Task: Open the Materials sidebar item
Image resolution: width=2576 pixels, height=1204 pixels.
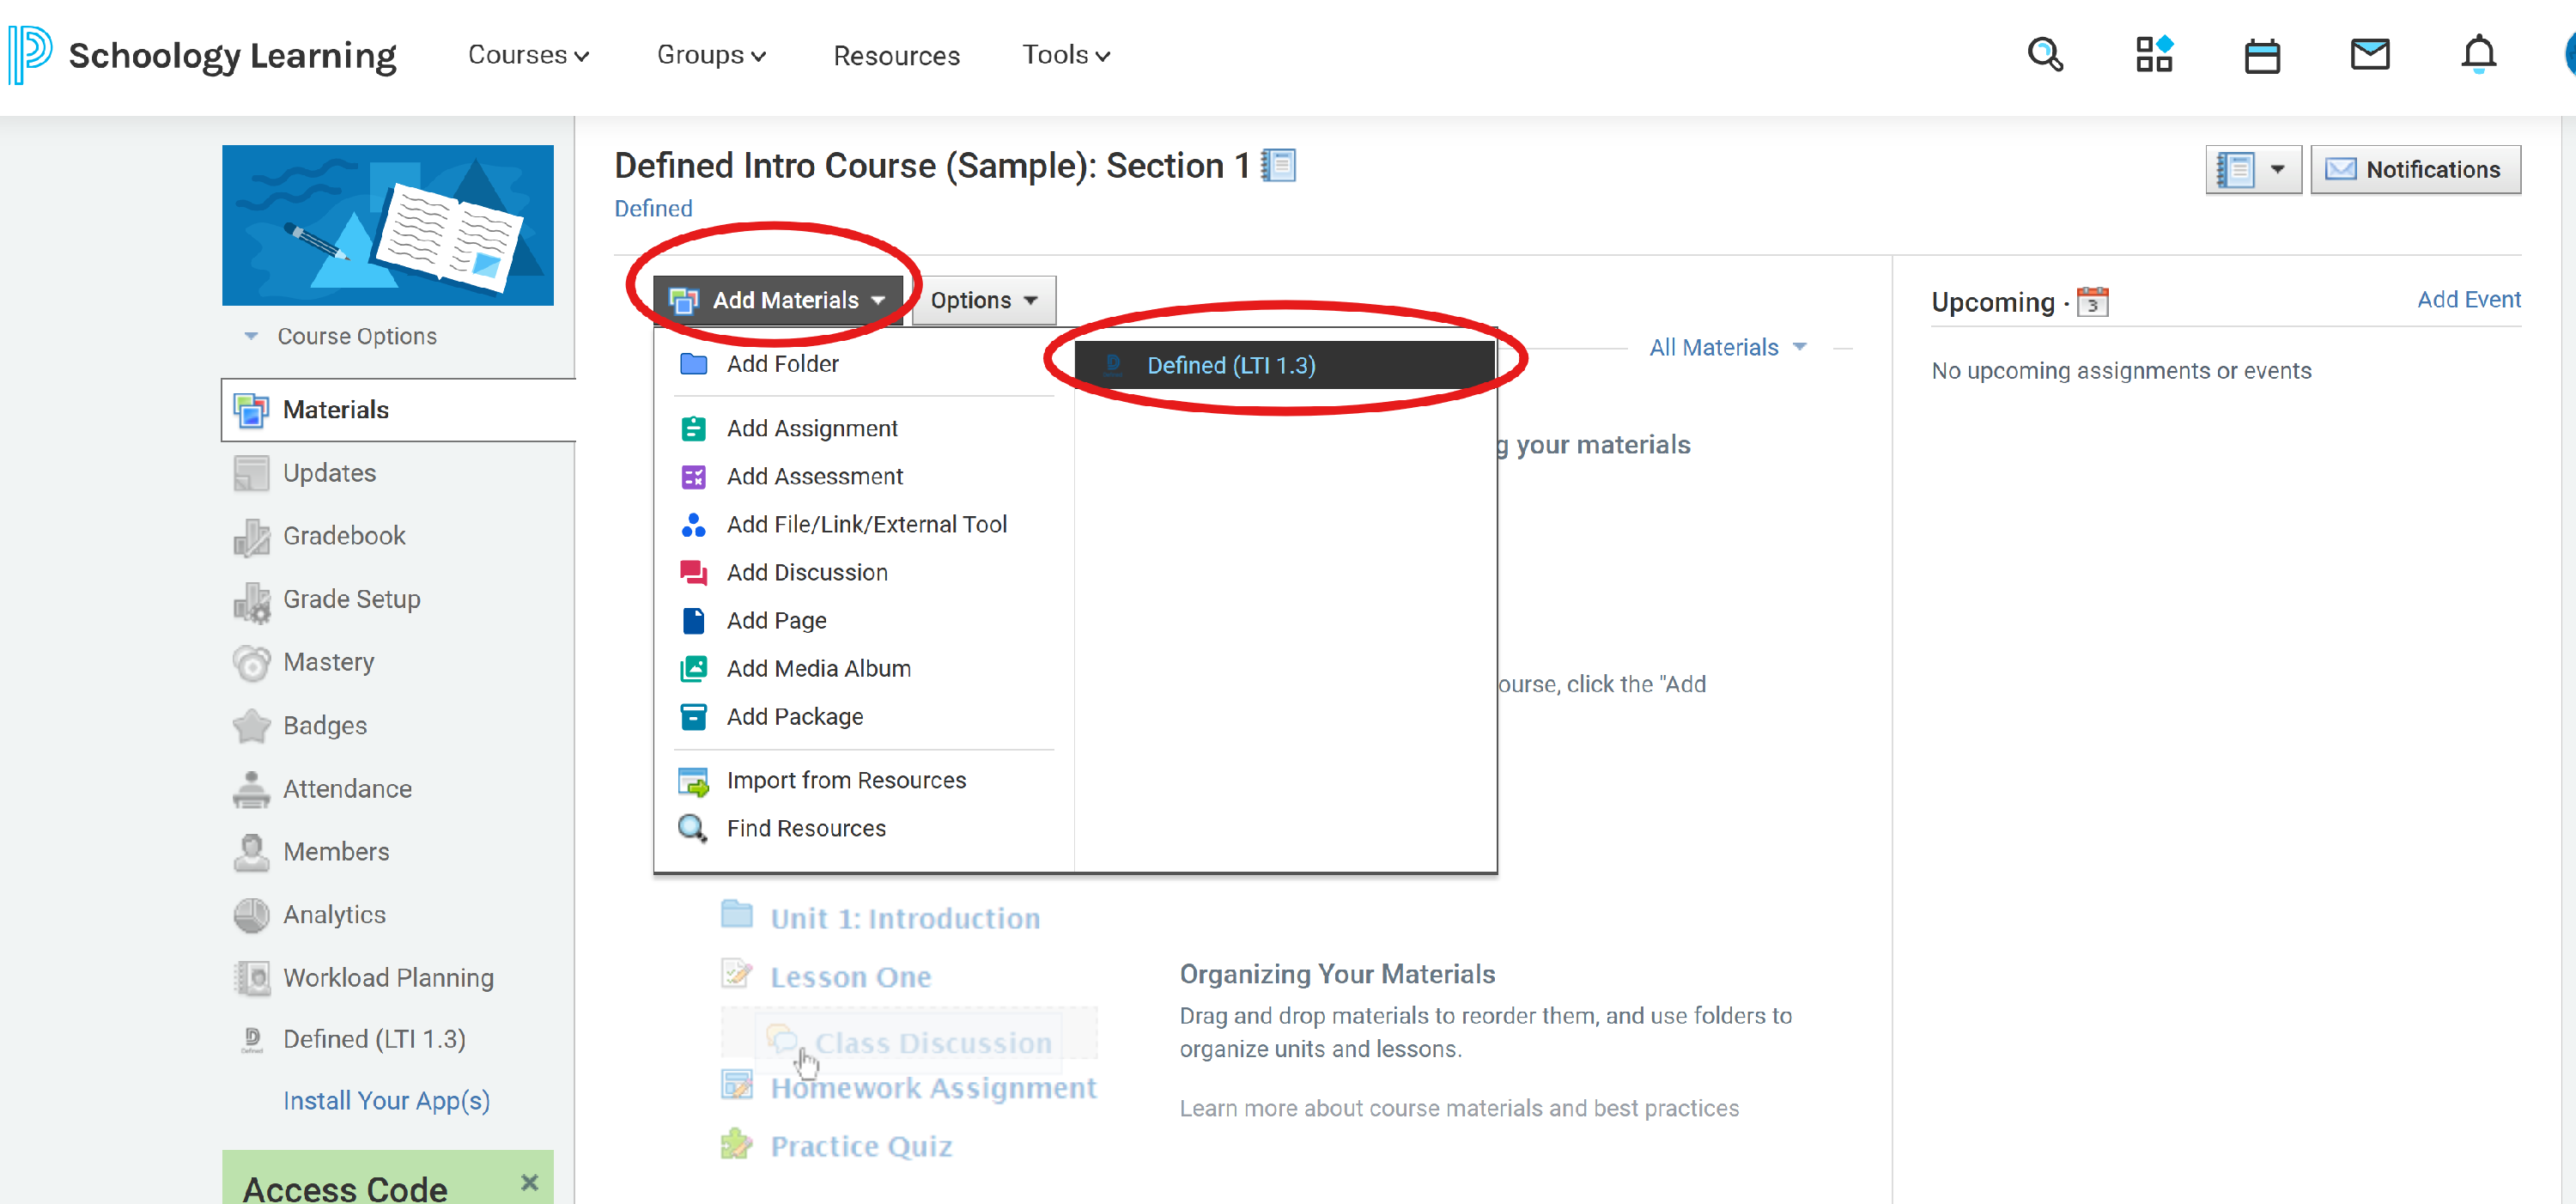Action: click(x=398, y=410)
